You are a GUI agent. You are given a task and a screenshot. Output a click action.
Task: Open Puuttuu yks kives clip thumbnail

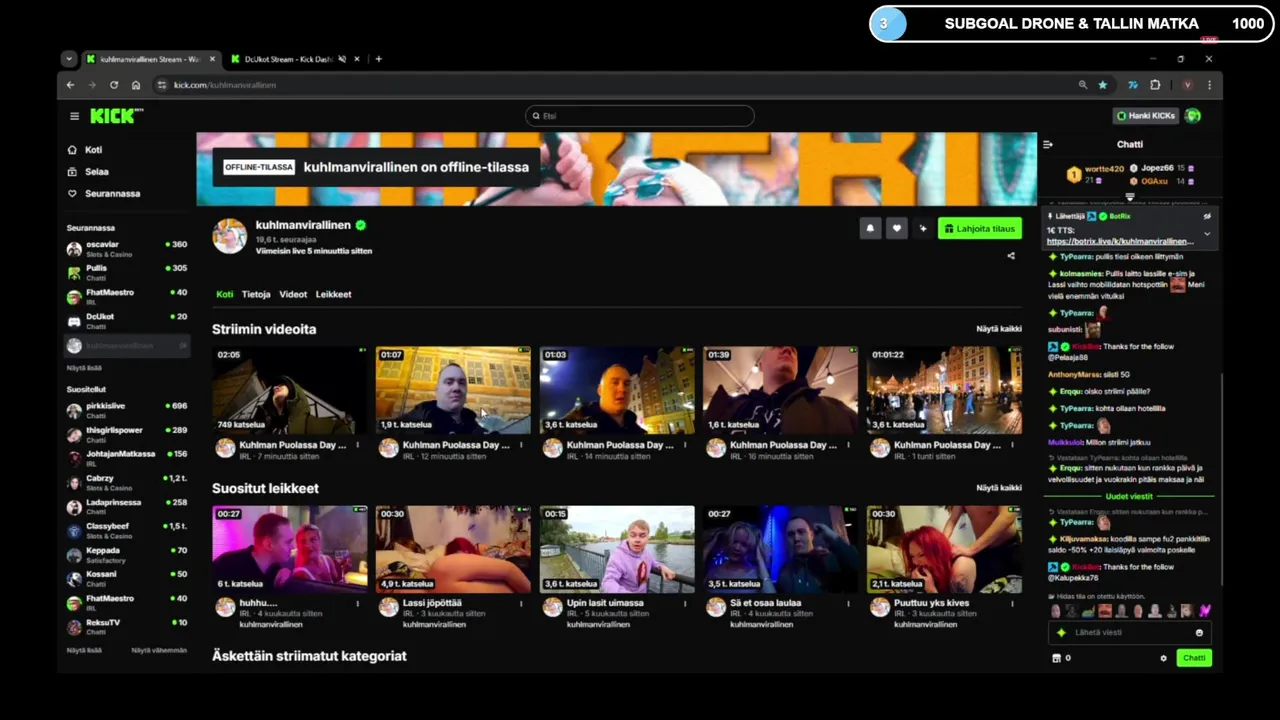[944, 549]
